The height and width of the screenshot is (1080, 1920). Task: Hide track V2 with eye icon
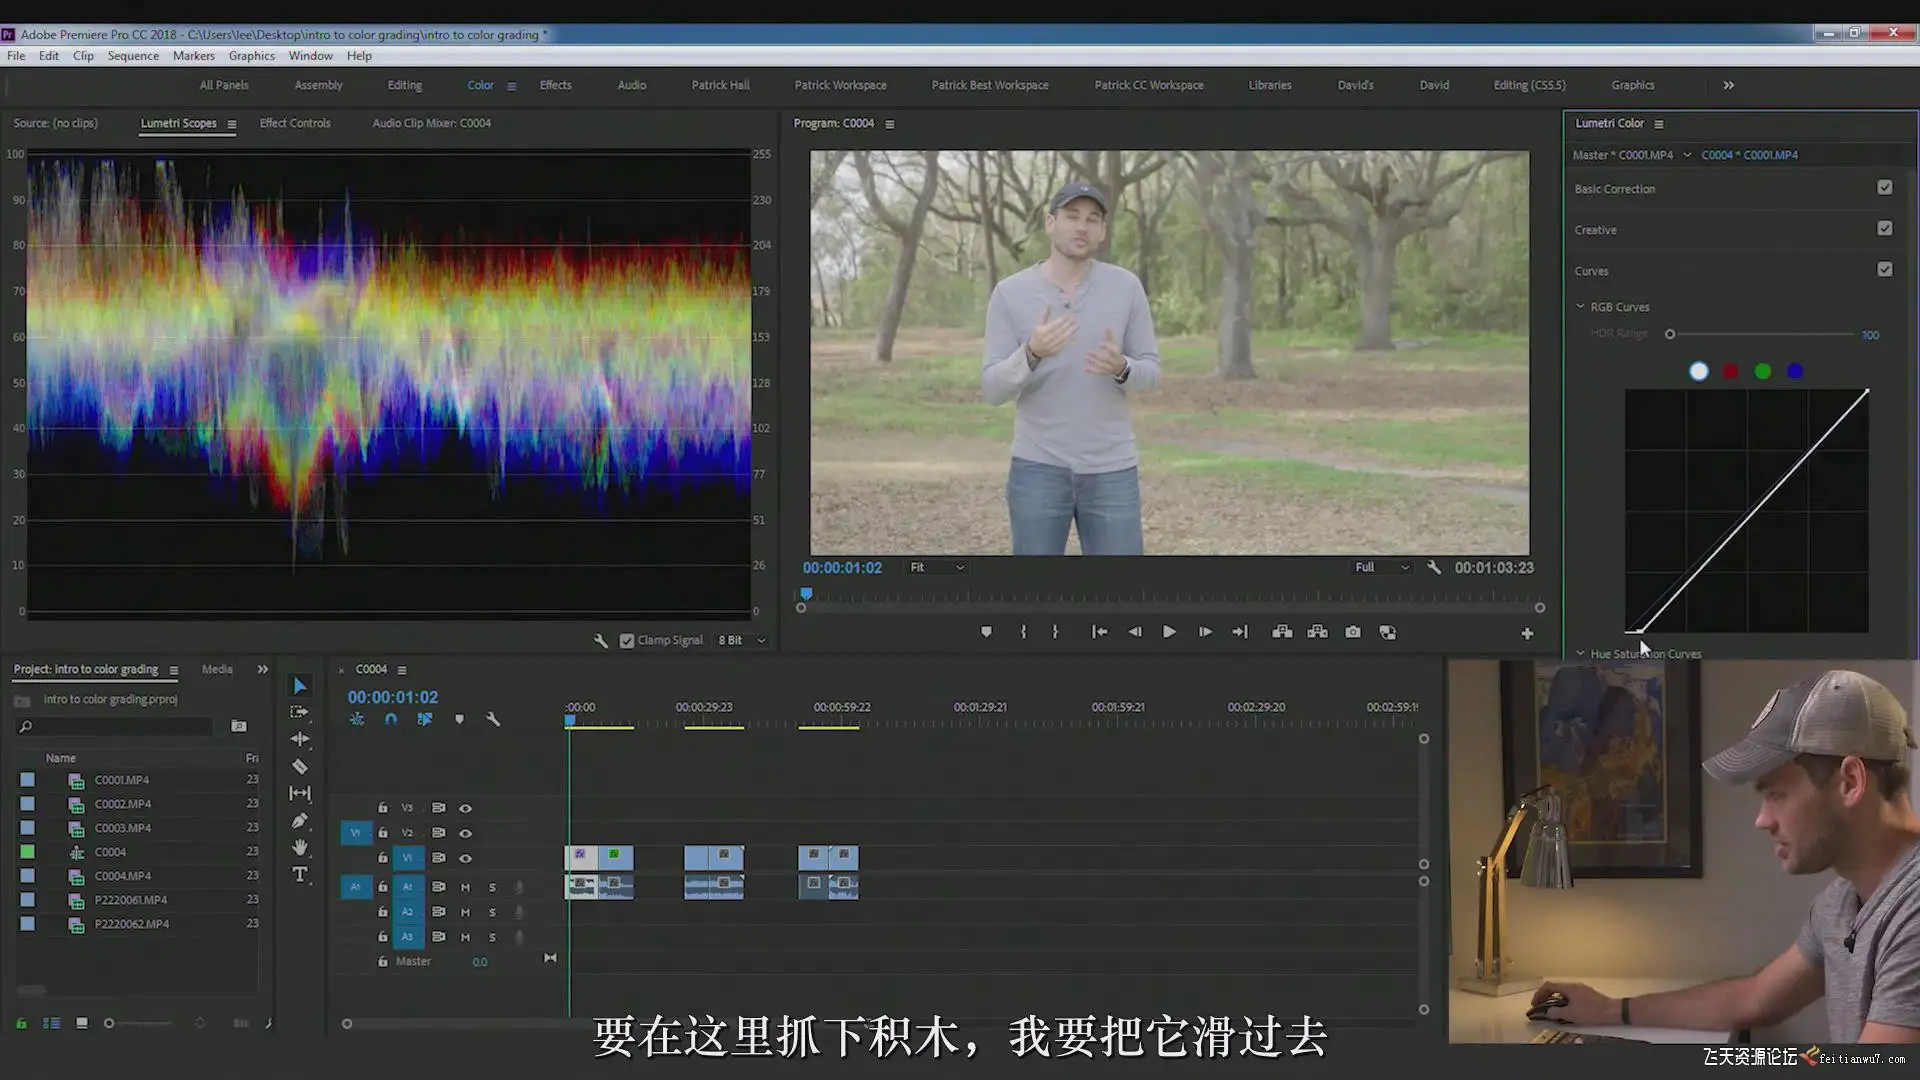coord(465,833)
